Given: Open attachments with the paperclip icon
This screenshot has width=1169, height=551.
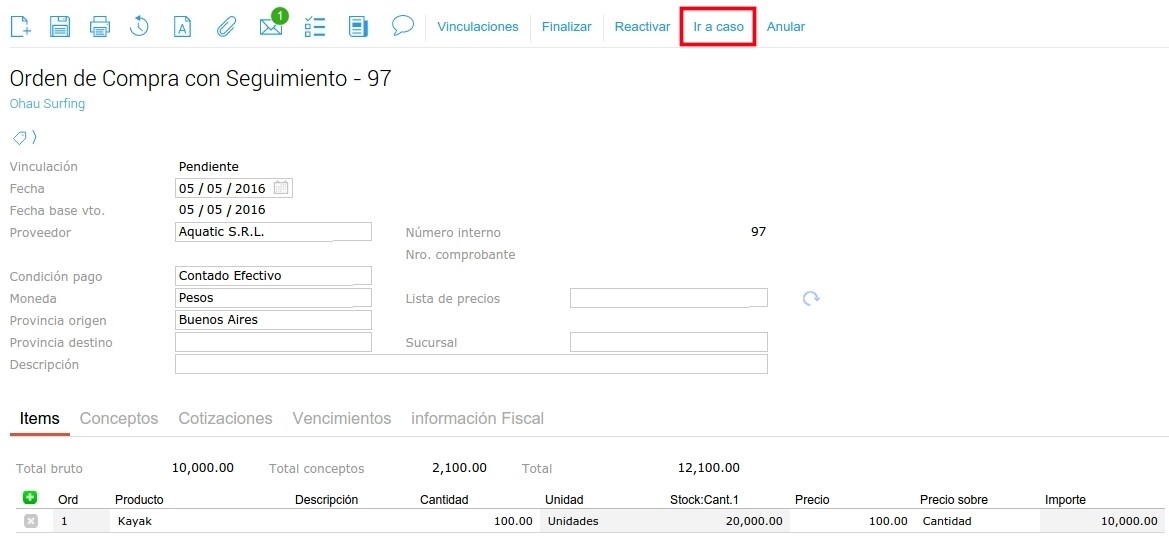Looking at the screenshot, I should pyautogui.click(x=227, y=27).
